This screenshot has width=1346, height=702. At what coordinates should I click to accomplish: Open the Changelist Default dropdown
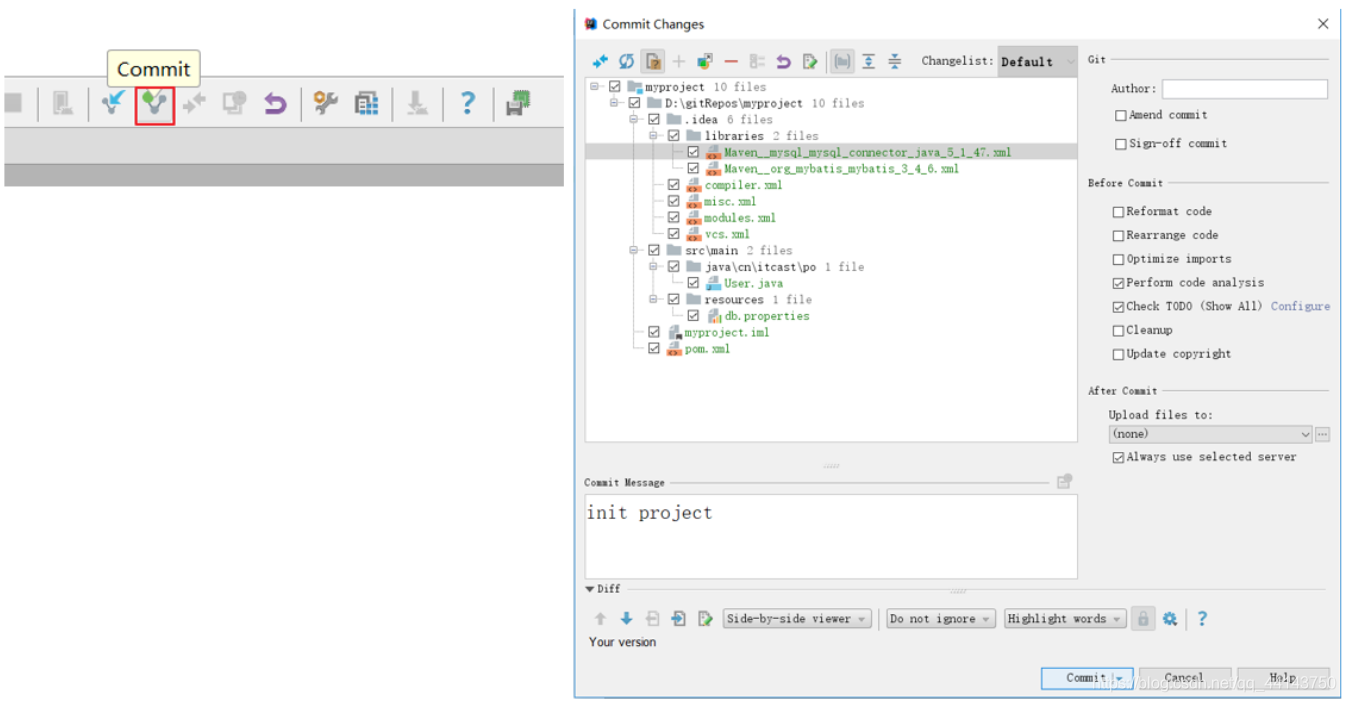tap(1038, 61)
